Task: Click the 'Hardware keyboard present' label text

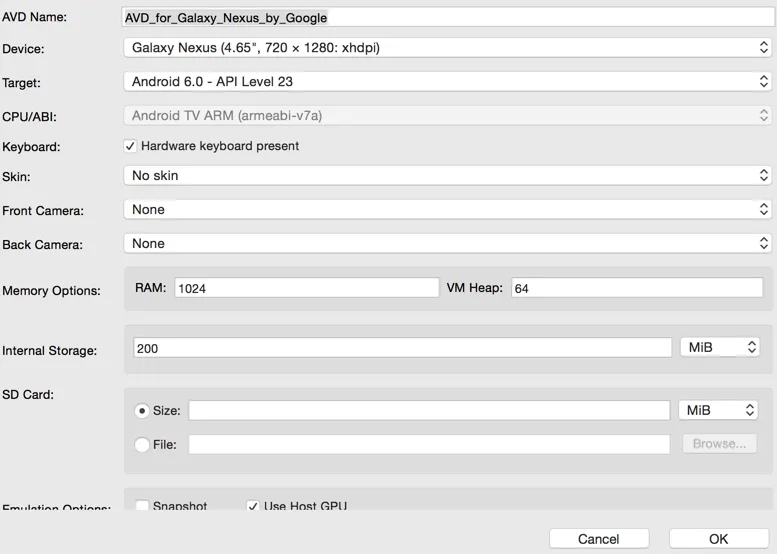Action: (x=220, y=146)
